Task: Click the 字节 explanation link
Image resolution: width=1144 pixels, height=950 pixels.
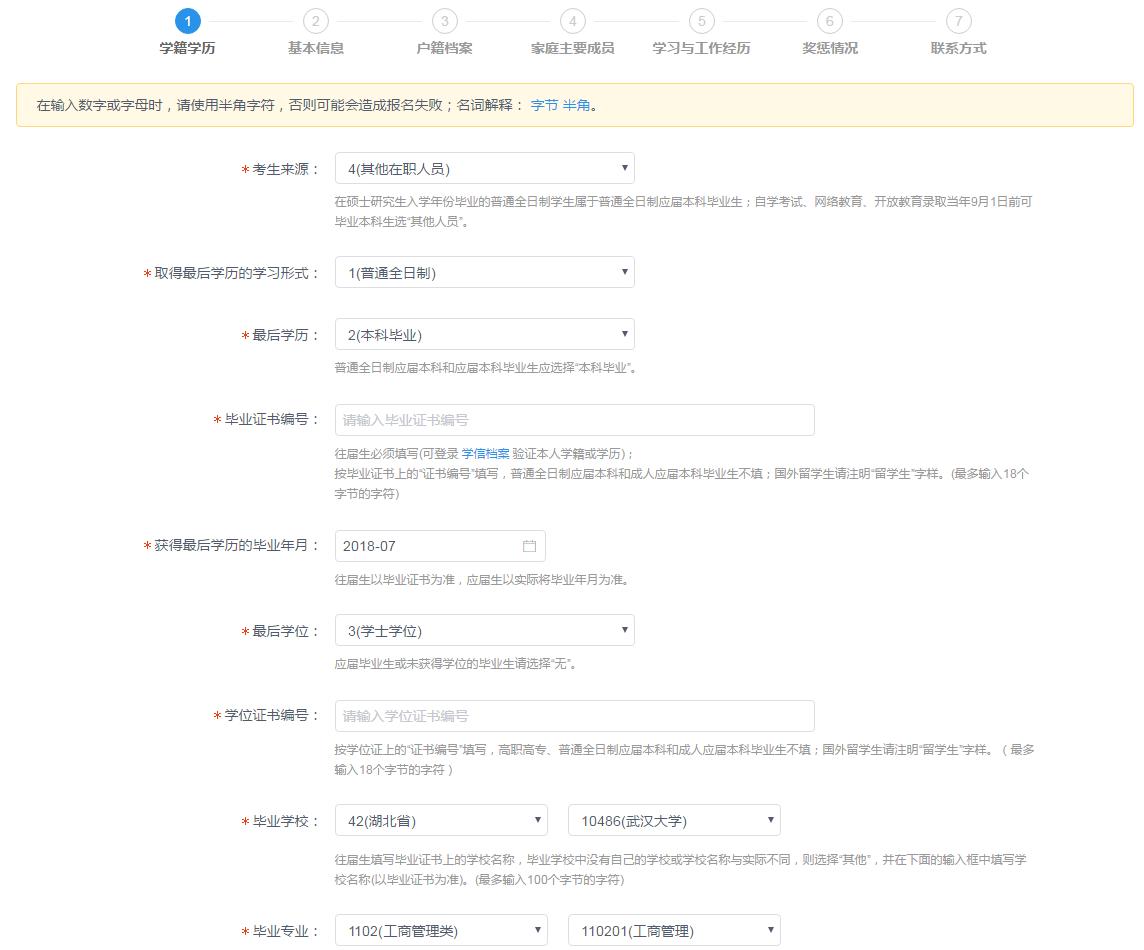Action: 544,105
